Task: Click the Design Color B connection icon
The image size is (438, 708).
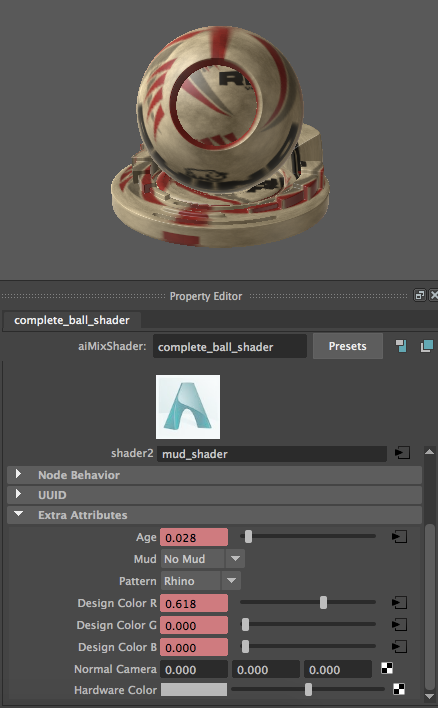Action: (399, 647)
